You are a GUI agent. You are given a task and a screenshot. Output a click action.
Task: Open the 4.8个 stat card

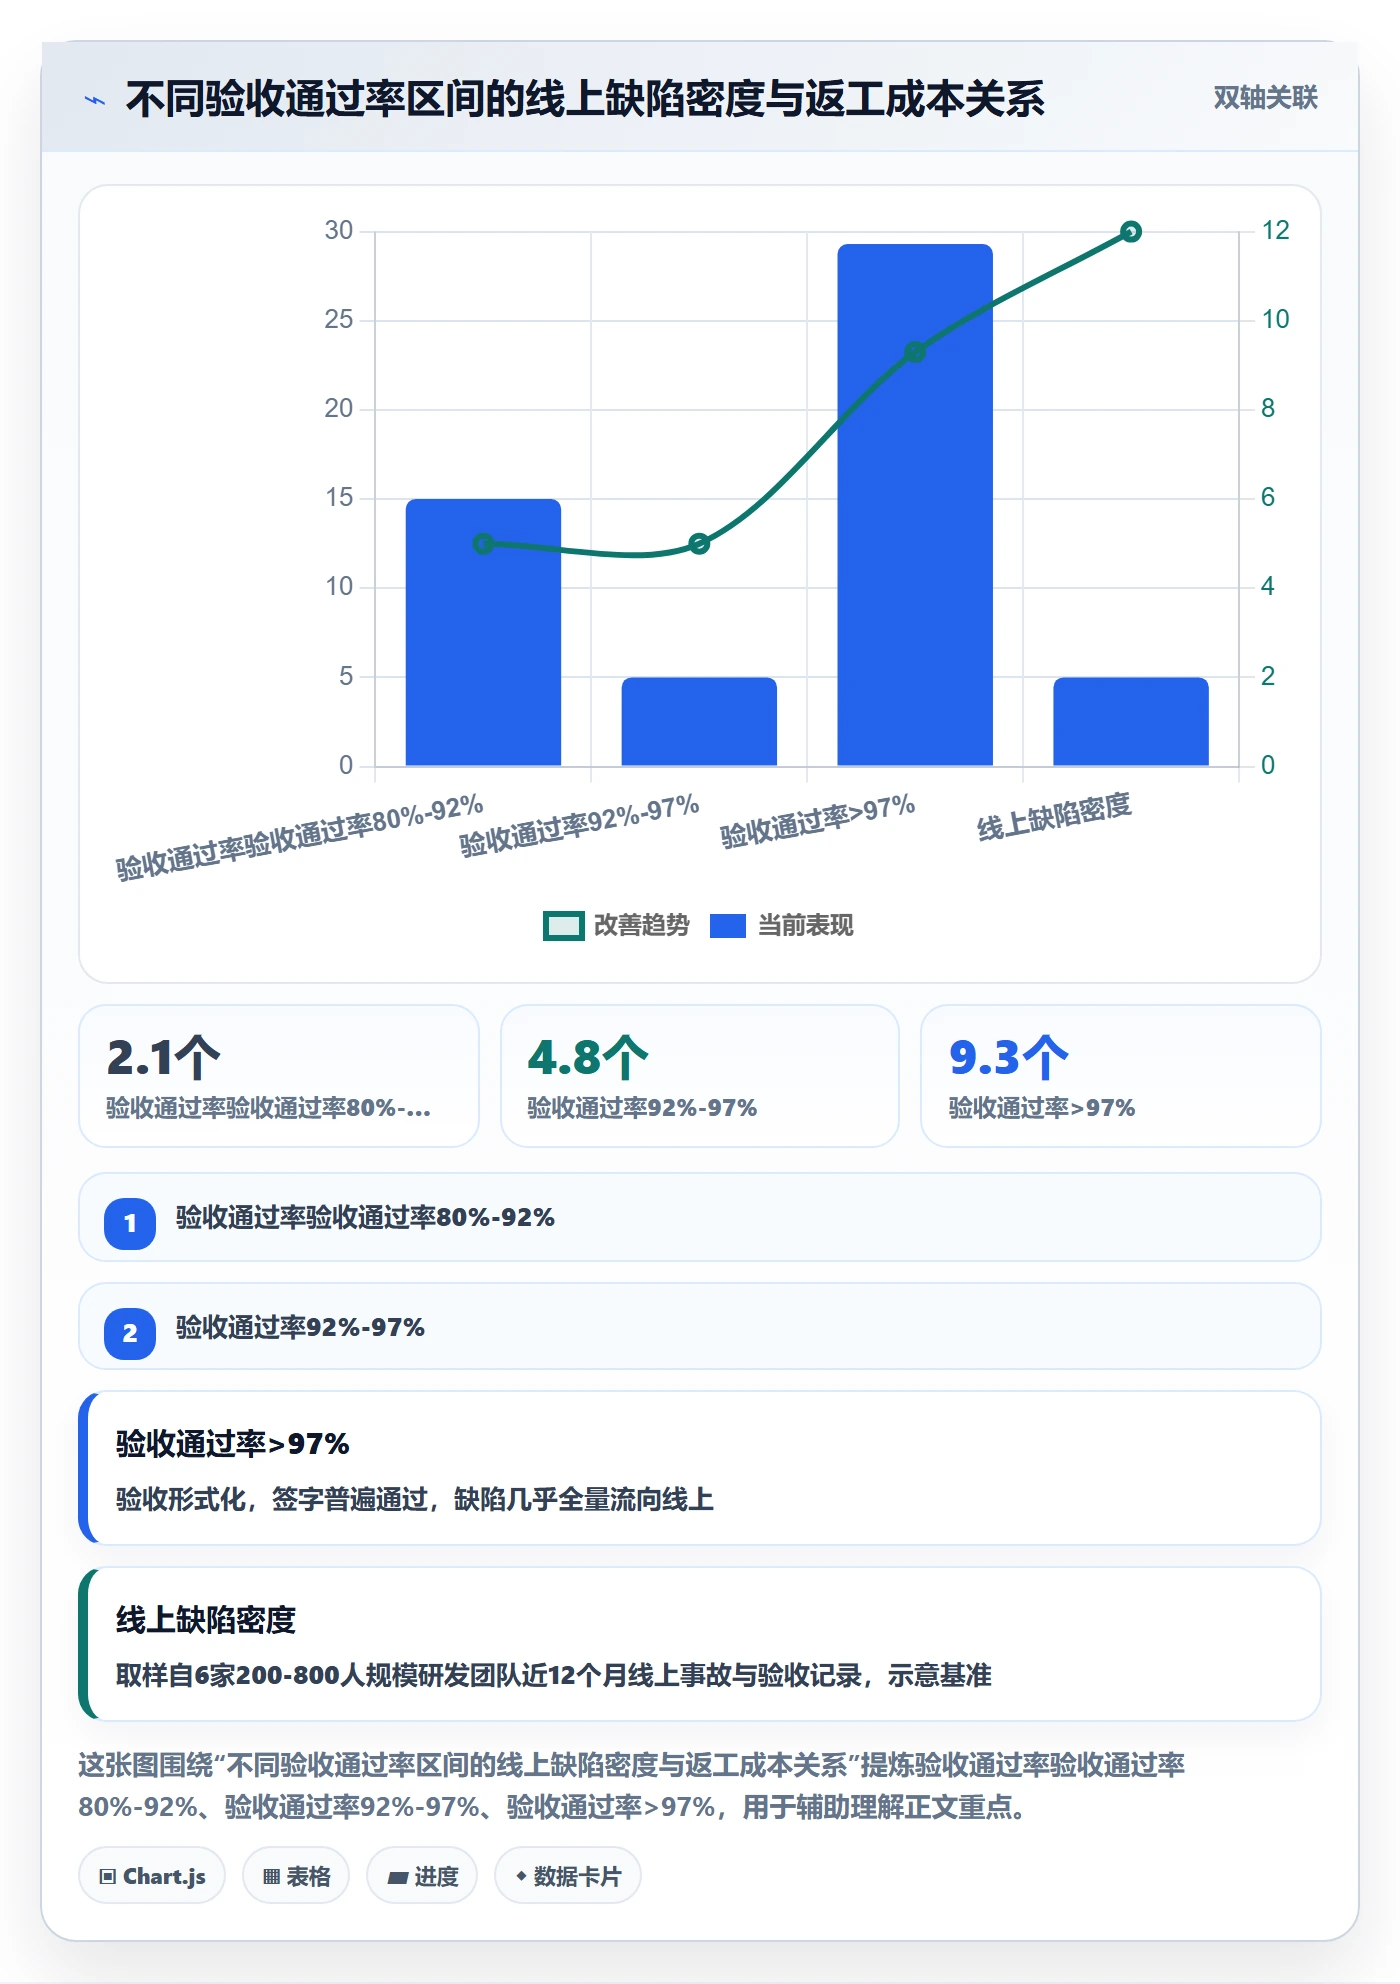click(700, 1076)
